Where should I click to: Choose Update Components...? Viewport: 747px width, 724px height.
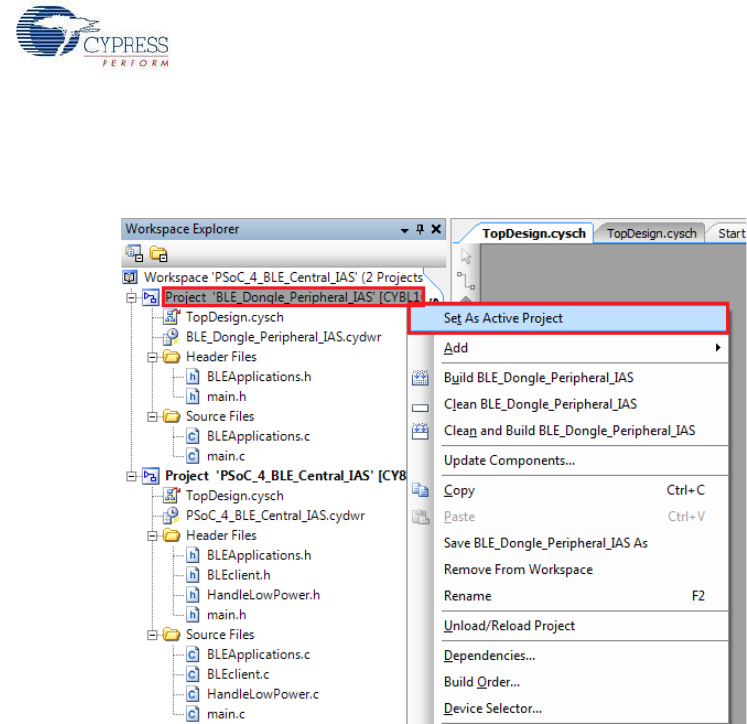(x=582, y=461)
